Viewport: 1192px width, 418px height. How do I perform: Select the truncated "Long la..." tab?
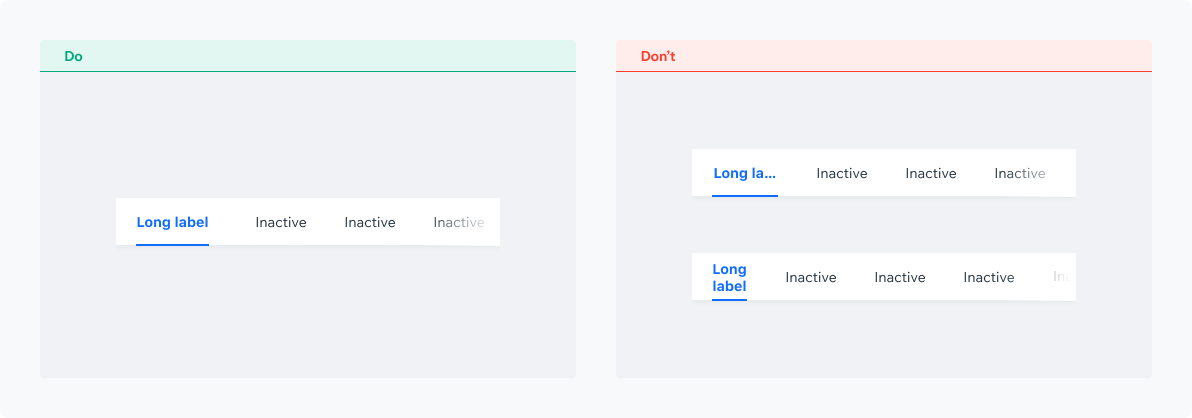pyautogui.click(x=745, y=173)
